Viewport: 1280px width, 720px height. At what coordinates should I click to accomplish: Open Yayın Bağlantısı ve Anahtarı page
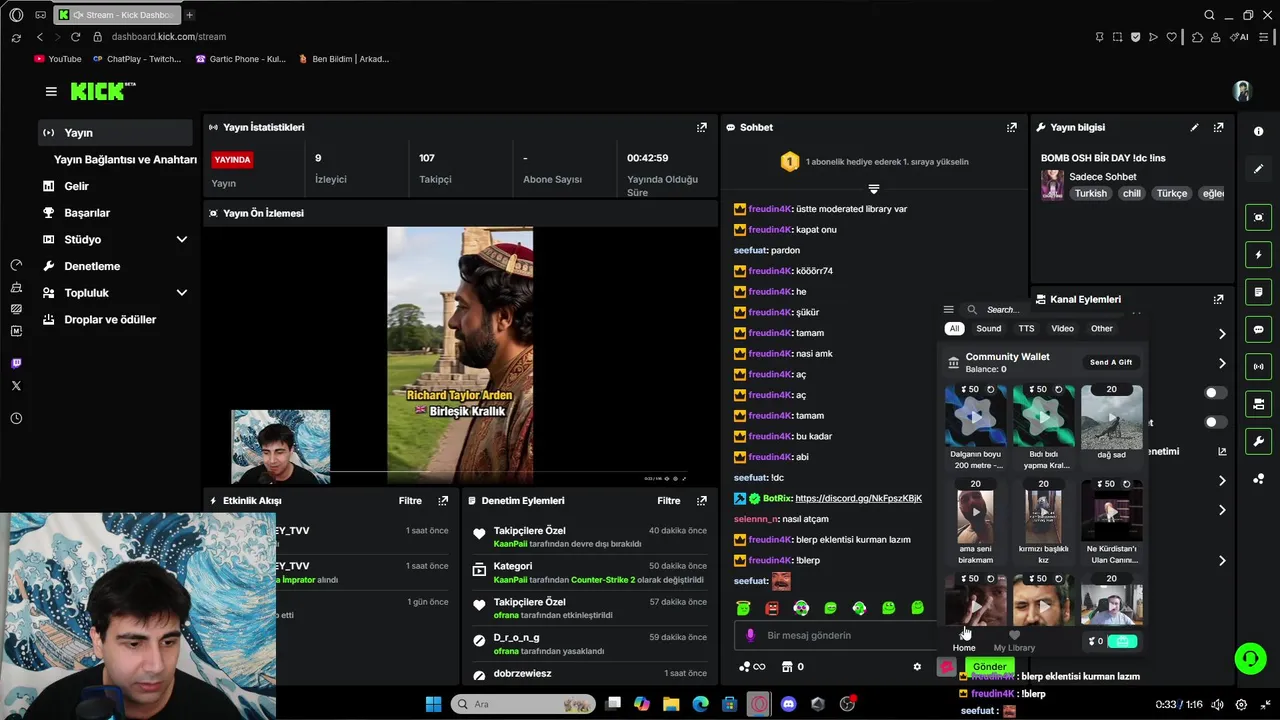[125, 159]
